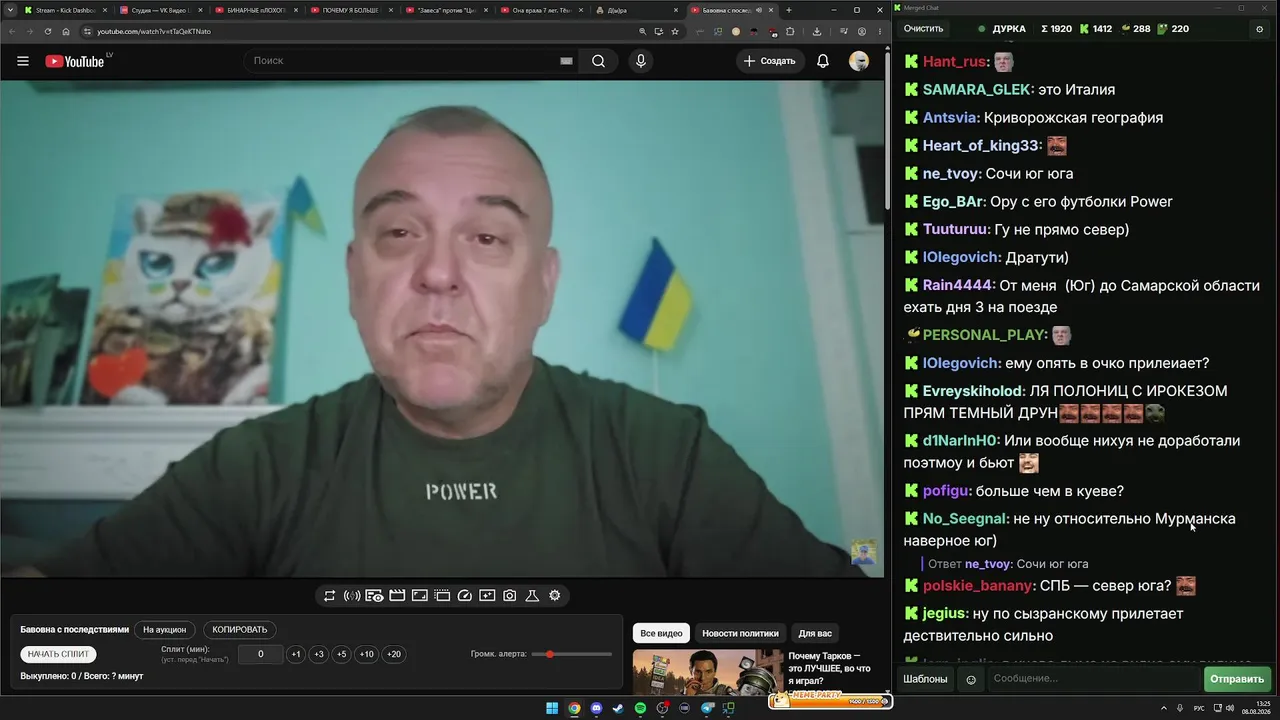Open a new browser tab
The width and height of the screenshot is (1280, 720).
pos(789,10)
